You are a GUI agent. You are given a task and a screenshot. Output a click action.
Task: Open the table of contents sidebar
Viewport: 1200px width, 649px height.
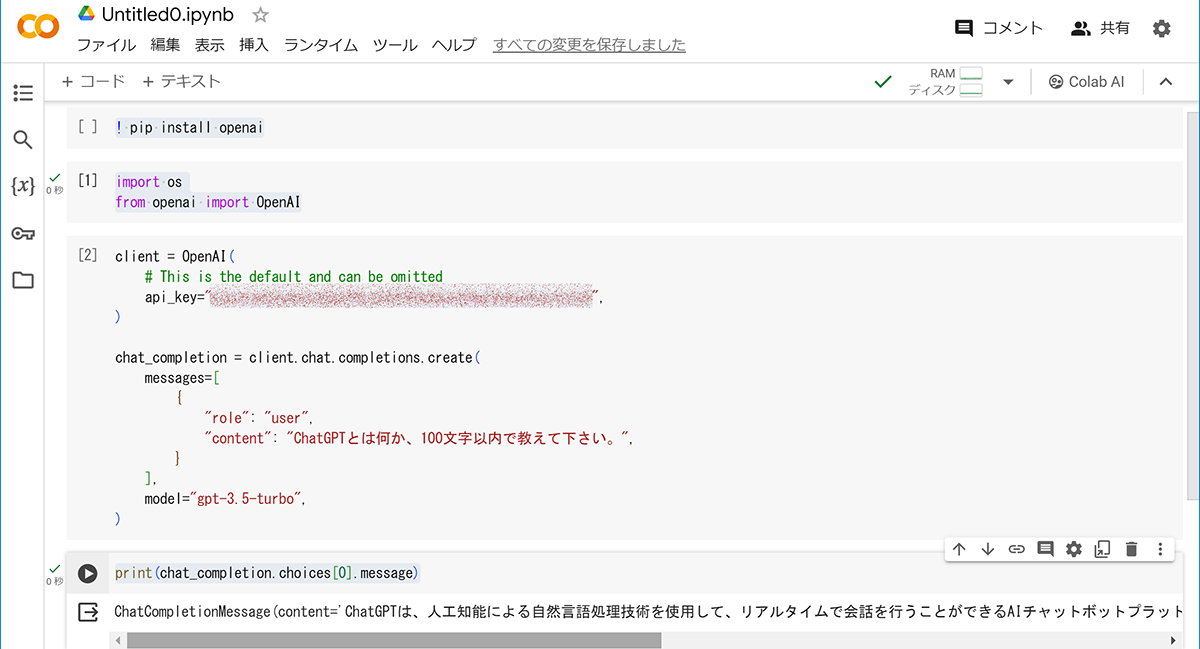23,93
